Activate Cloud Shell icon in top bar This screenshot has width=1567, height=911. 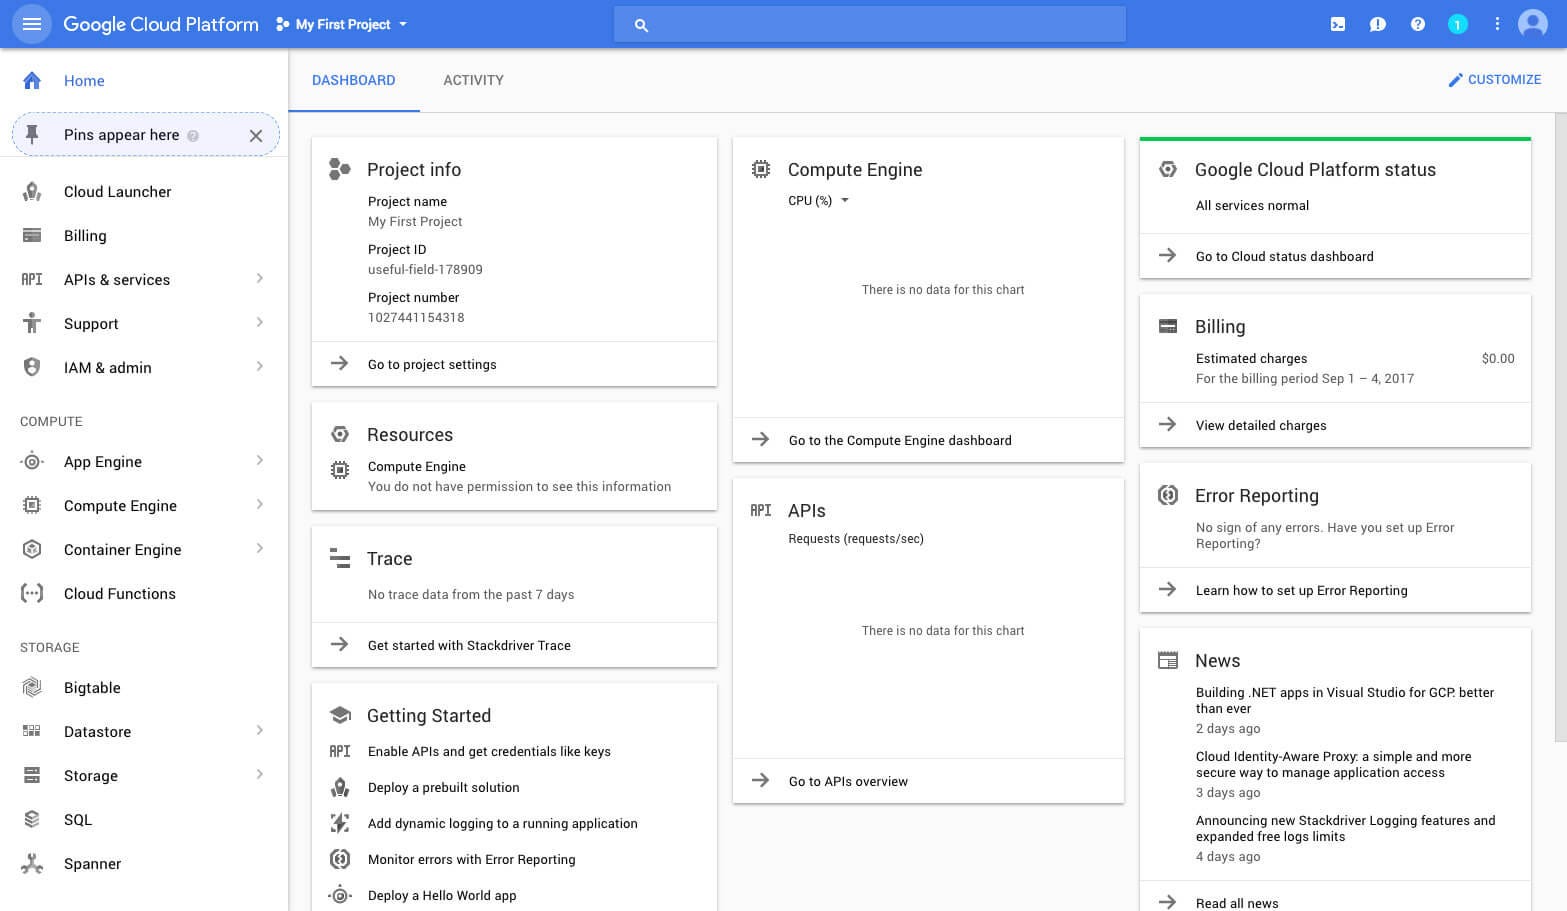click(x=1338, y=24)
